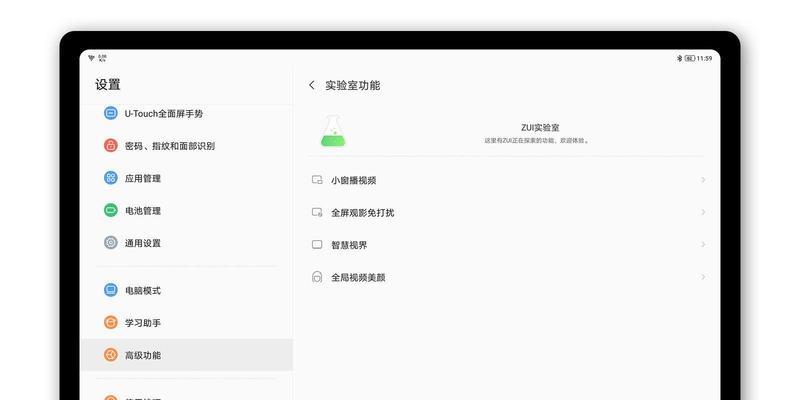Click the grey gear icon for 通用设置
The width and height of the screenshot is (800, 400).
pyautogui.click(x=111, y=243)
